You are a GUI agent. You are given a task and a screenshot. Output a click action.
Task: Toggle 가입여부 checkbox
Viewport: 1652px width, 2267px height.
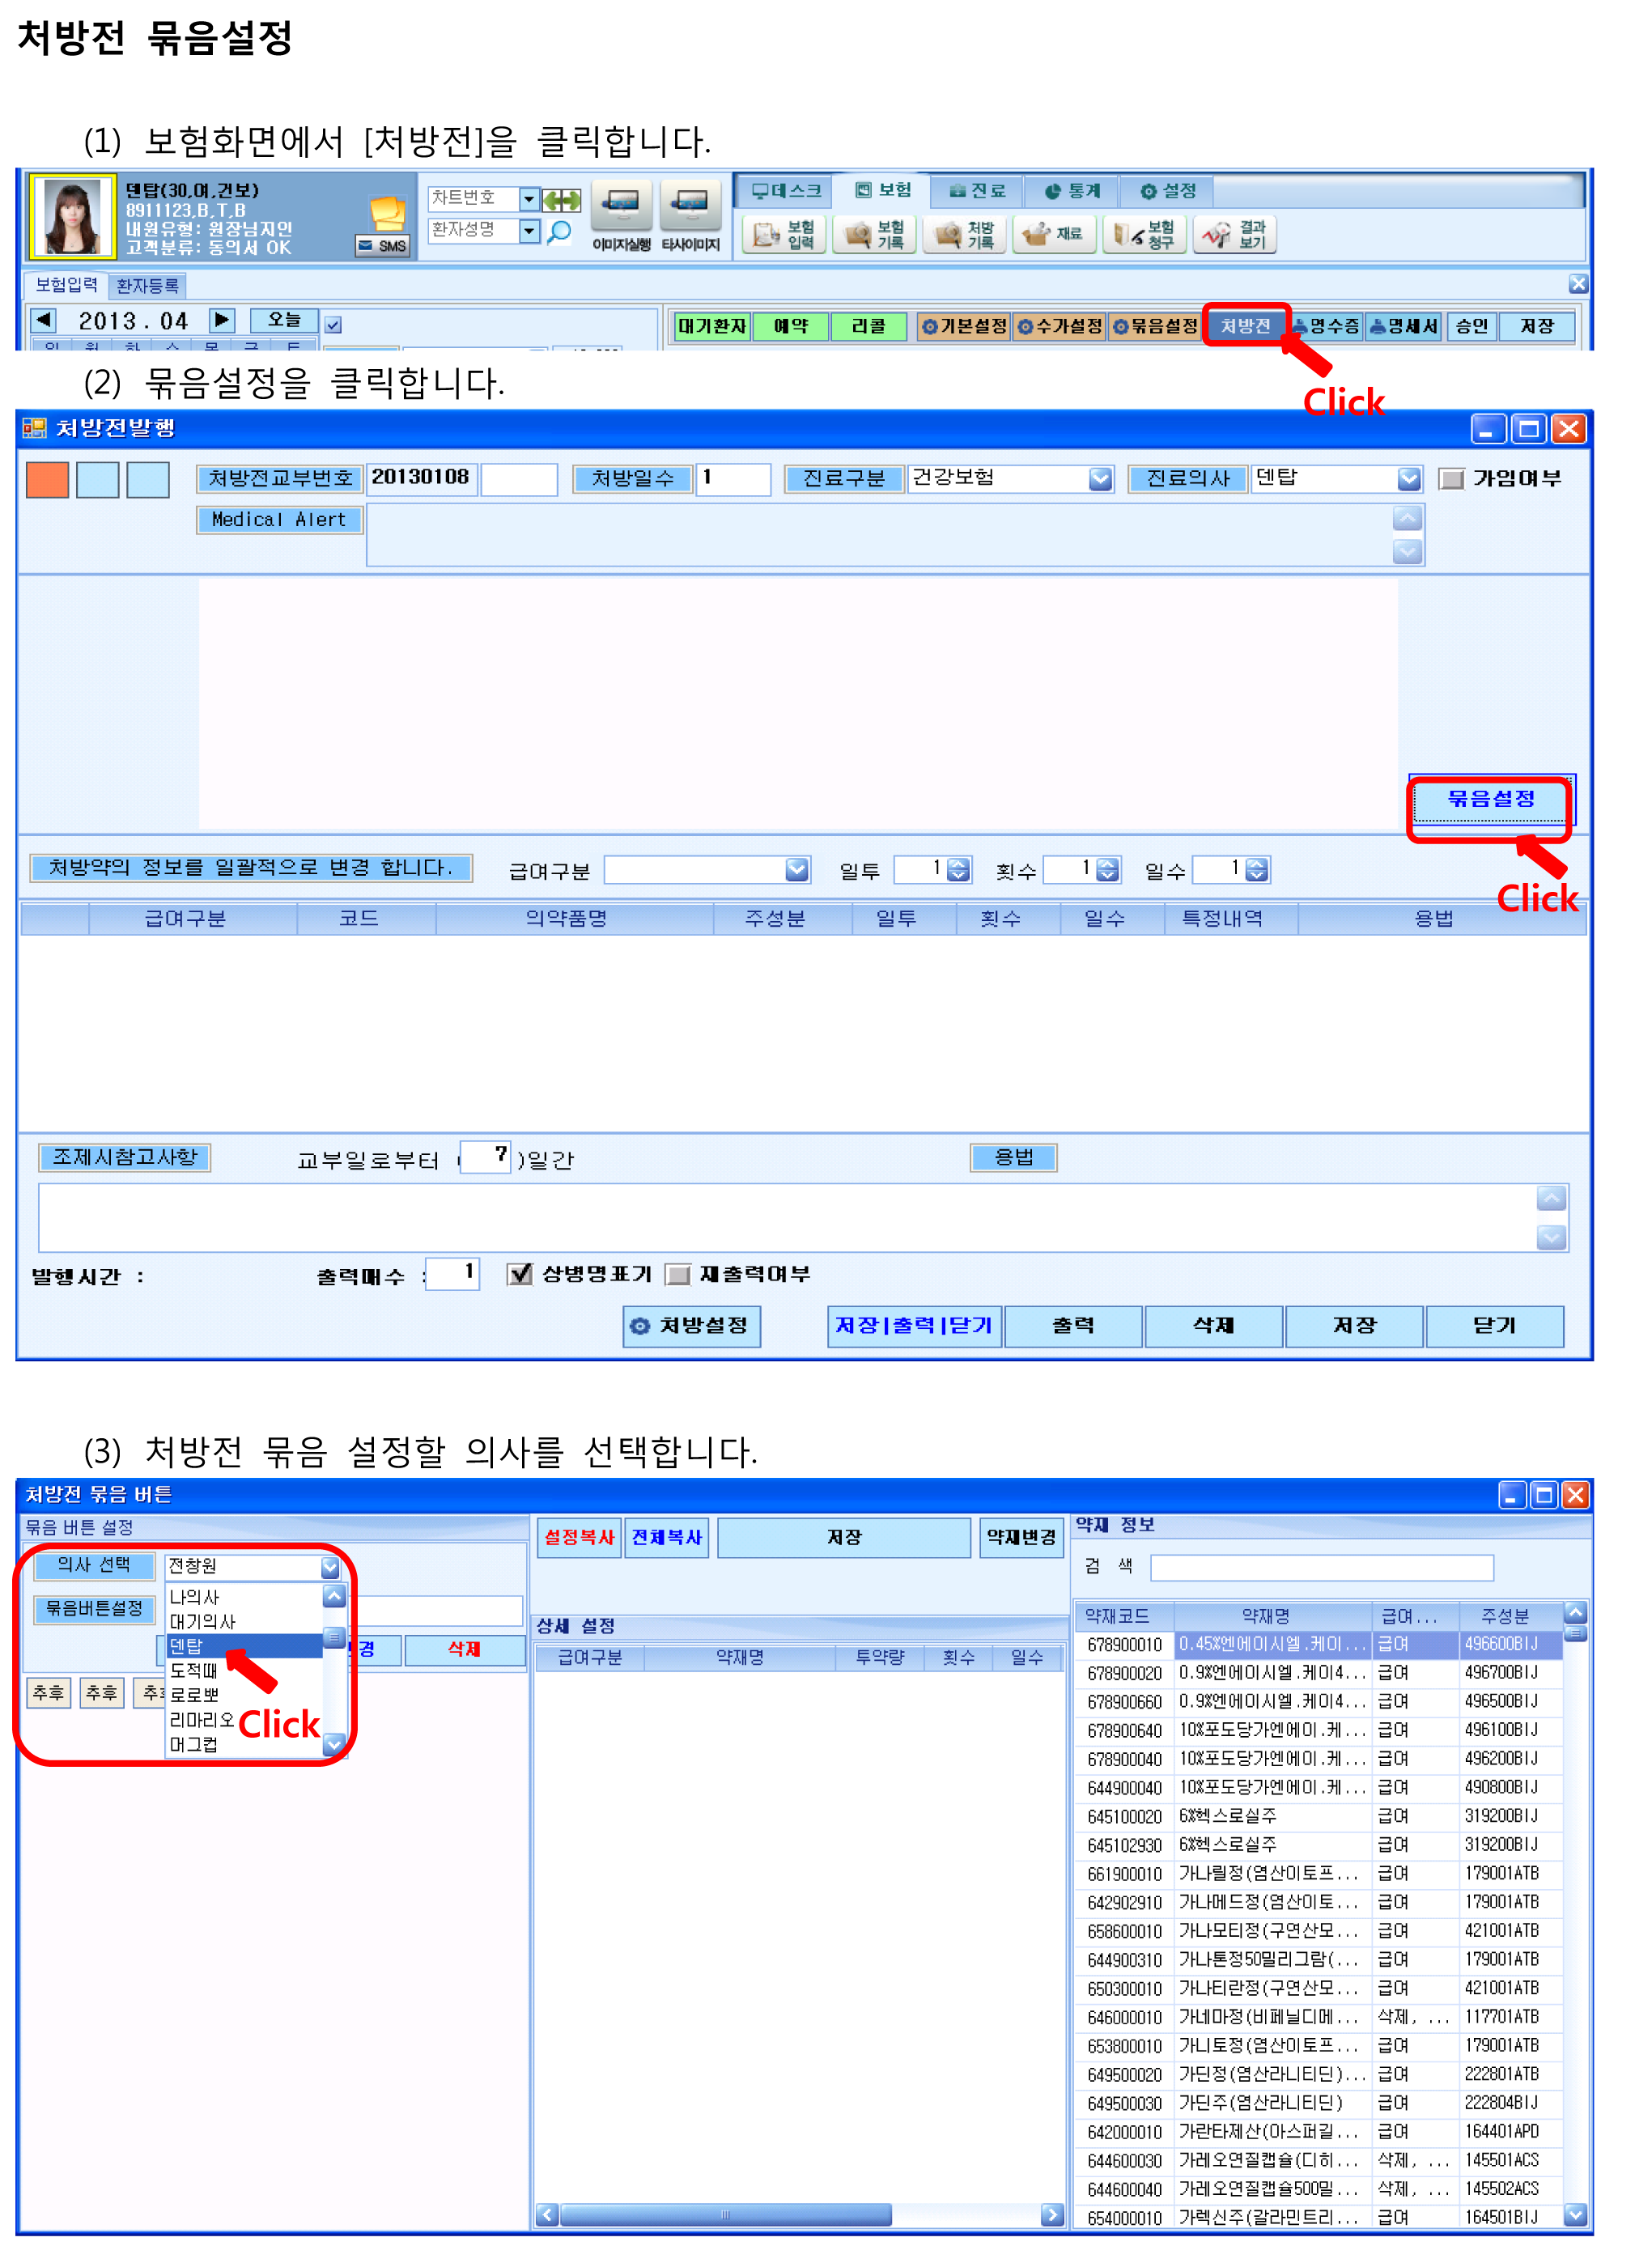pyautogui.click(x=1451, y=479)
